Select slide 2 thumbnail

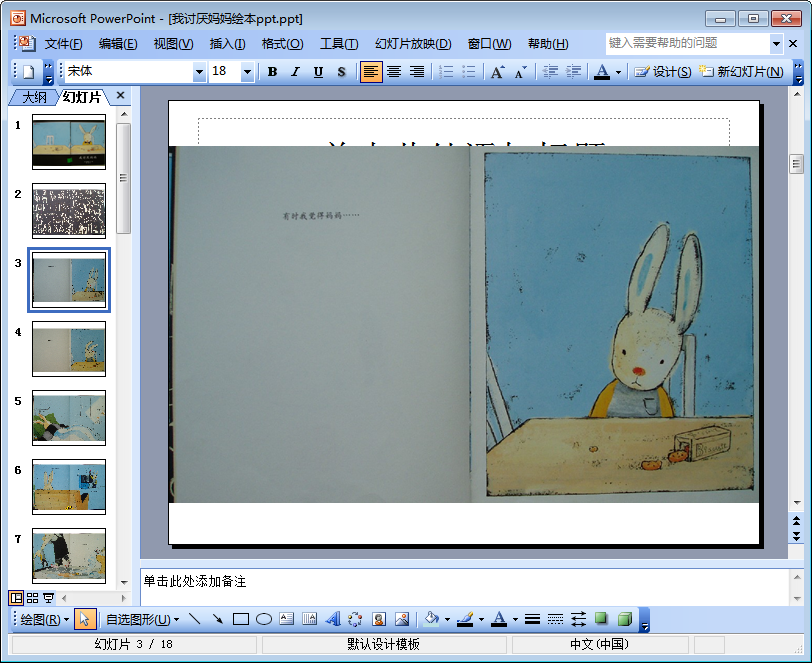coord(69,211)
